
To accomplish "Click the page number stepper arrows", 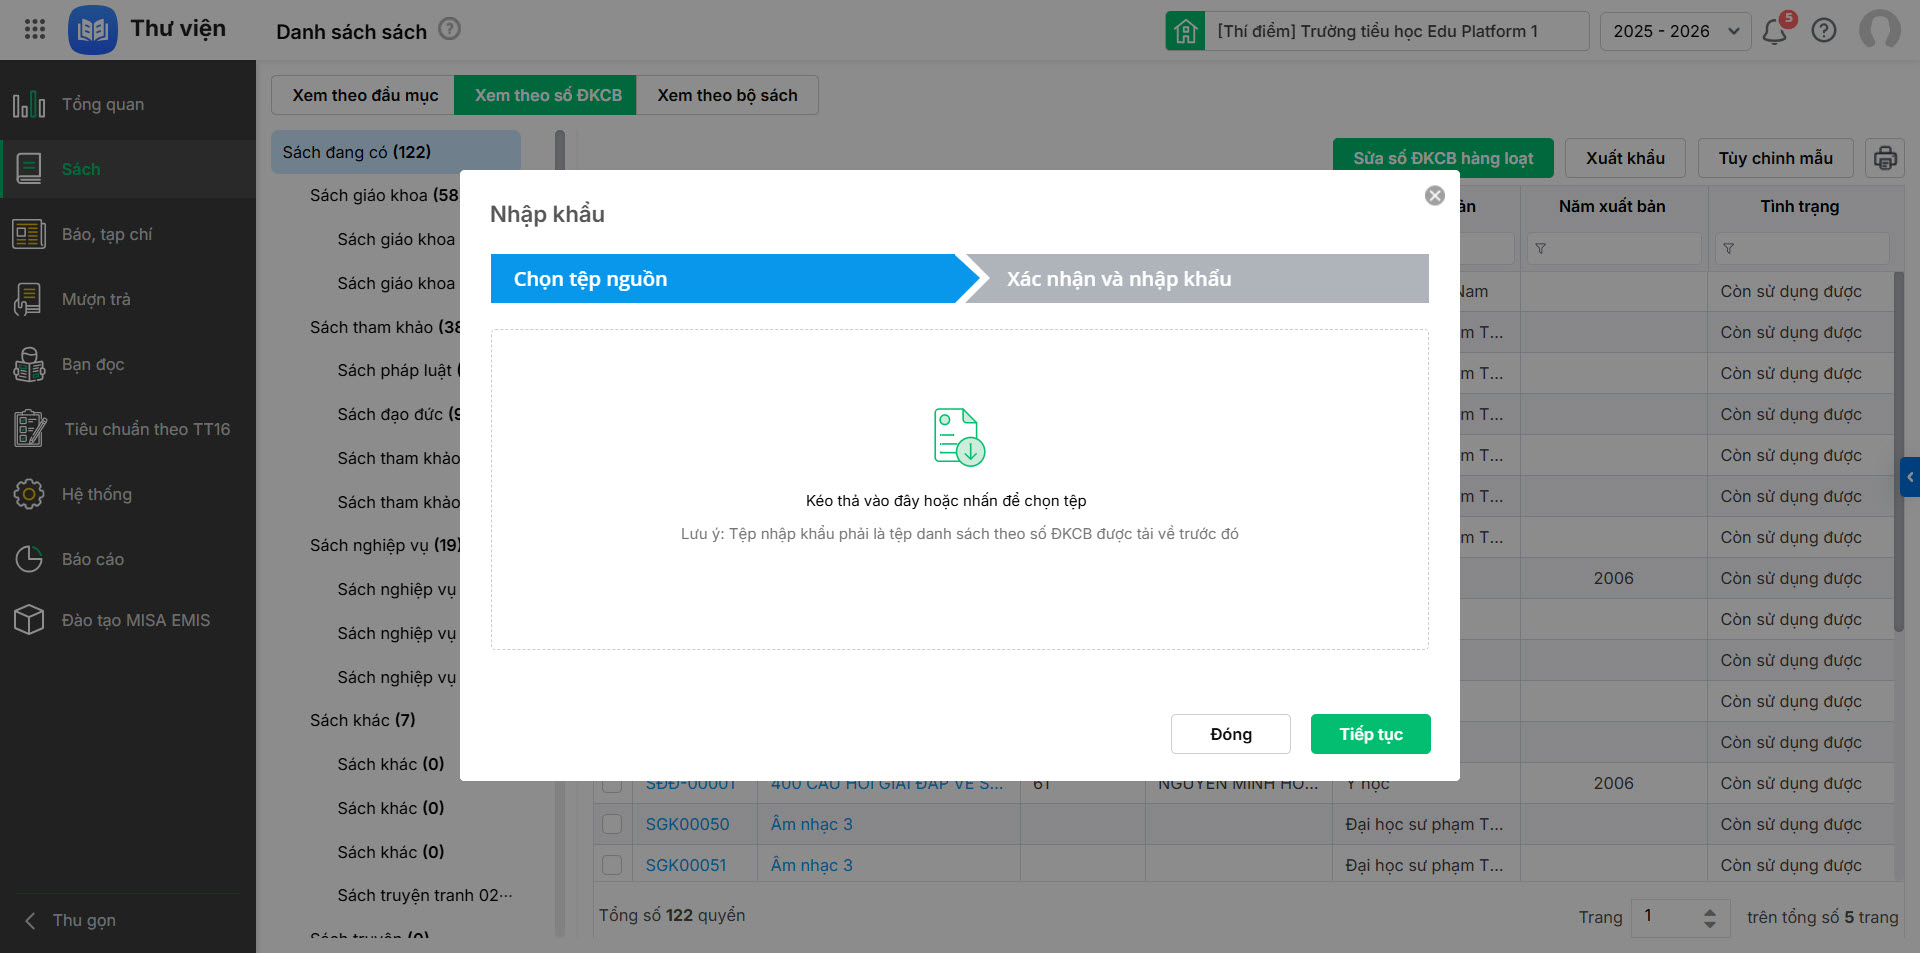I will click(1710, 917).
